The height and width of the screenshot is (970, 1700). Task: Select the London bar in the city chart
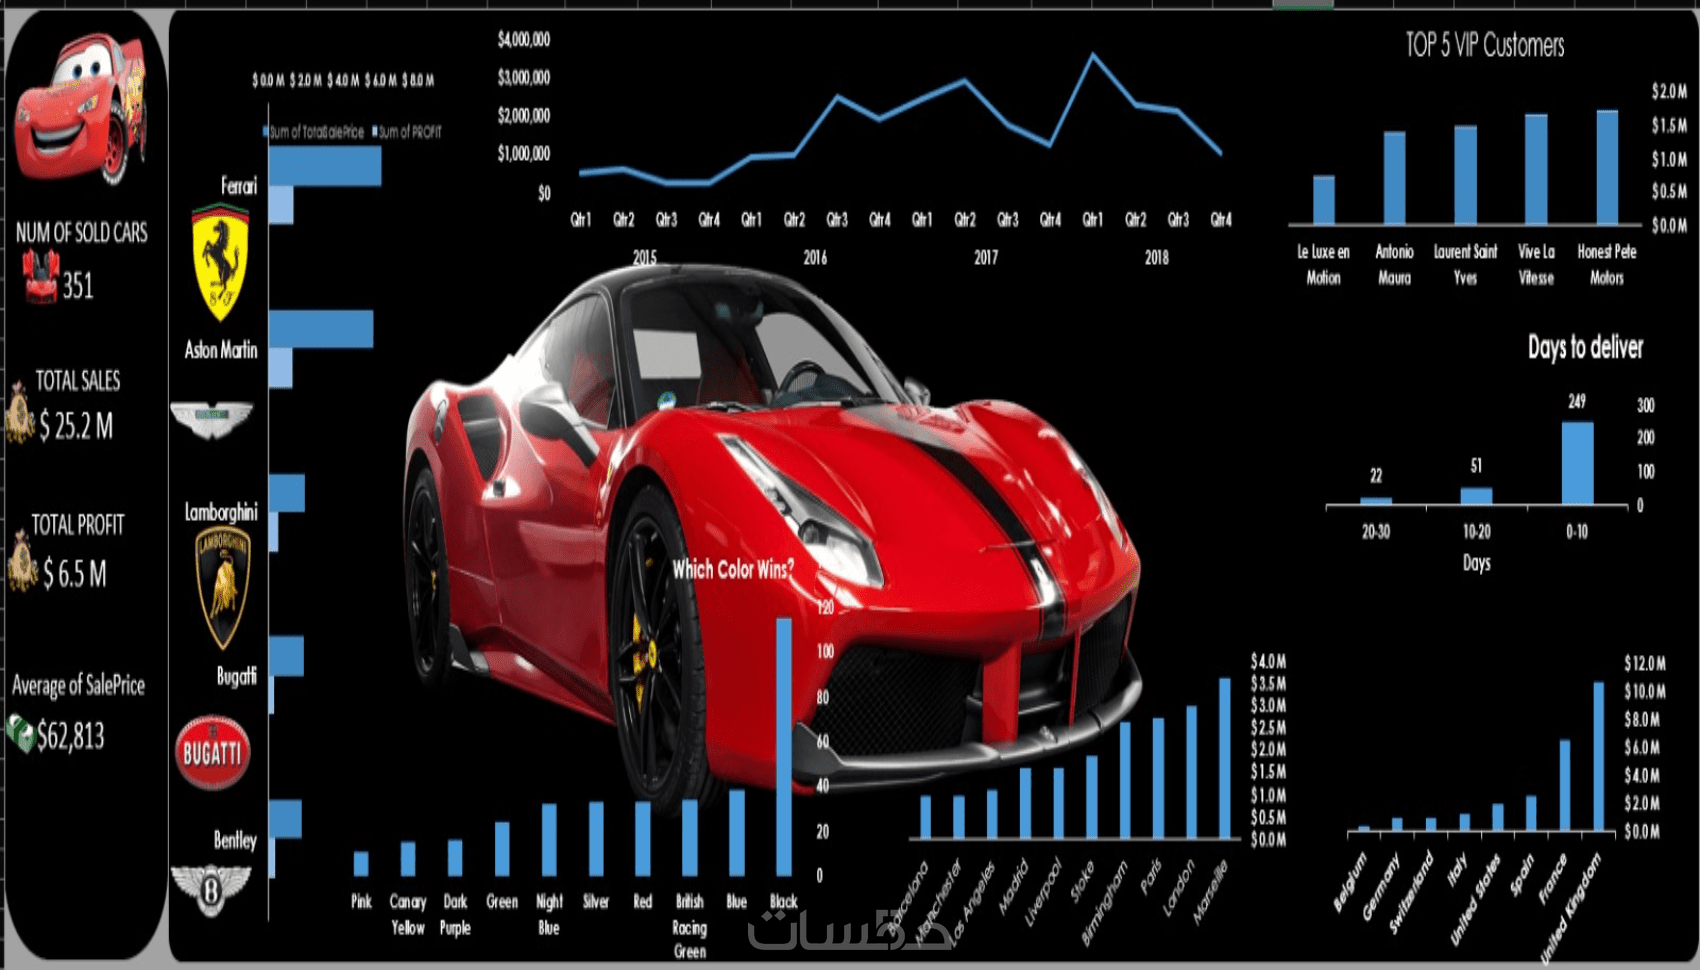[x=1192, y=772]
